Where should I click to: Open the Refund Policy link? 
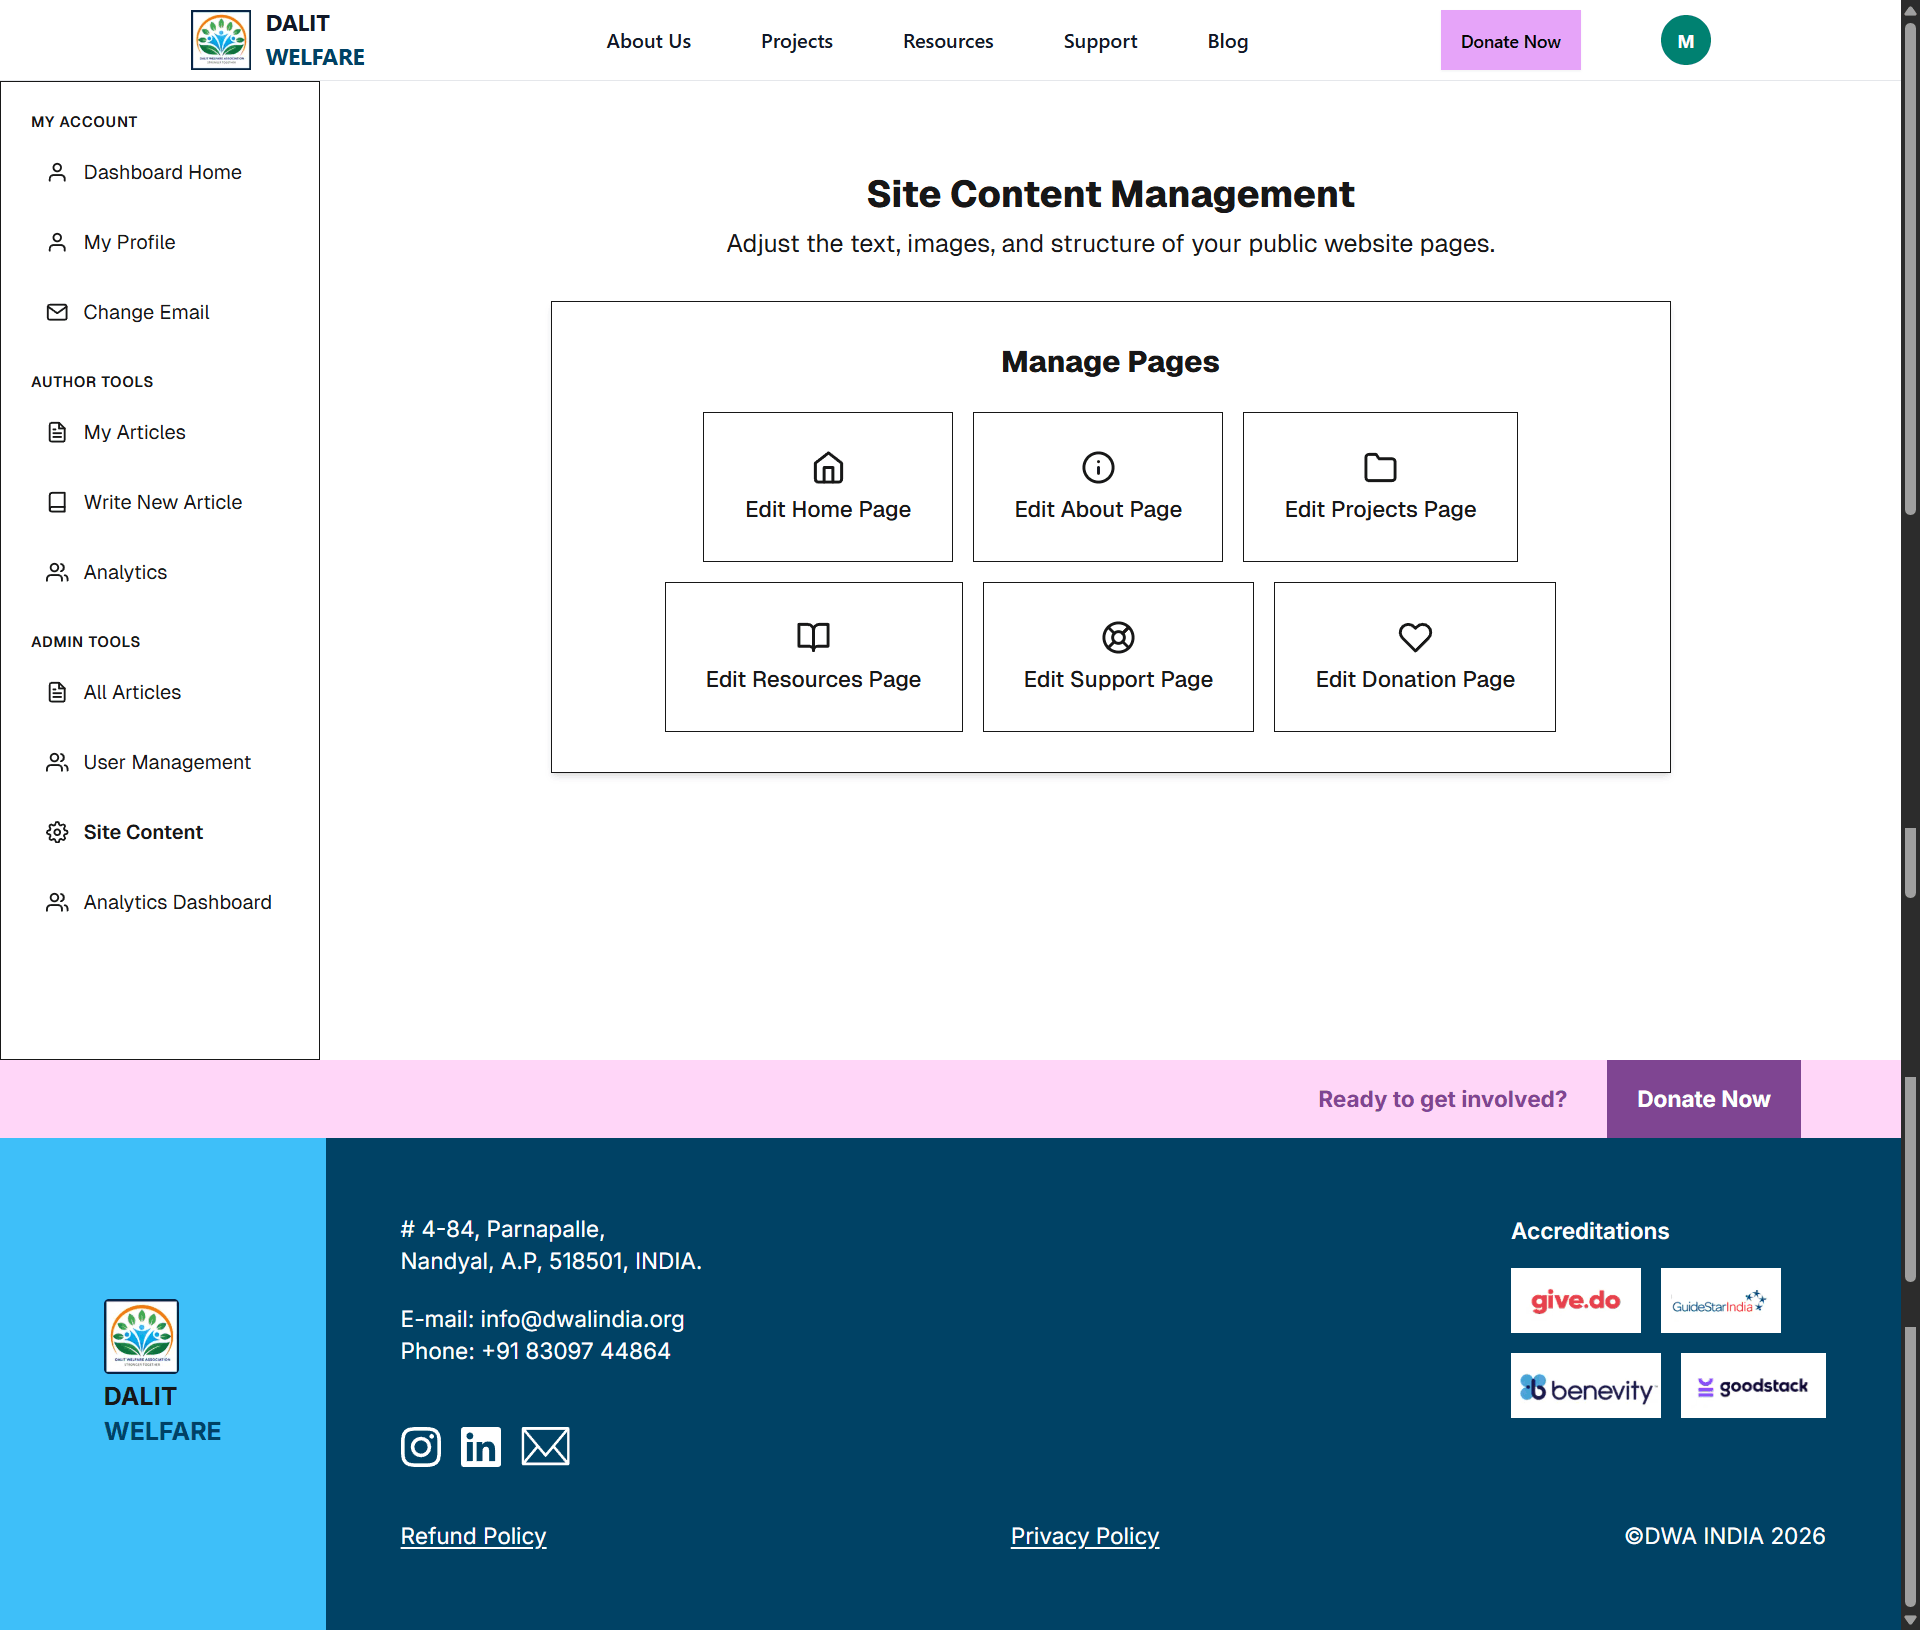click(x=473, y=1536)
